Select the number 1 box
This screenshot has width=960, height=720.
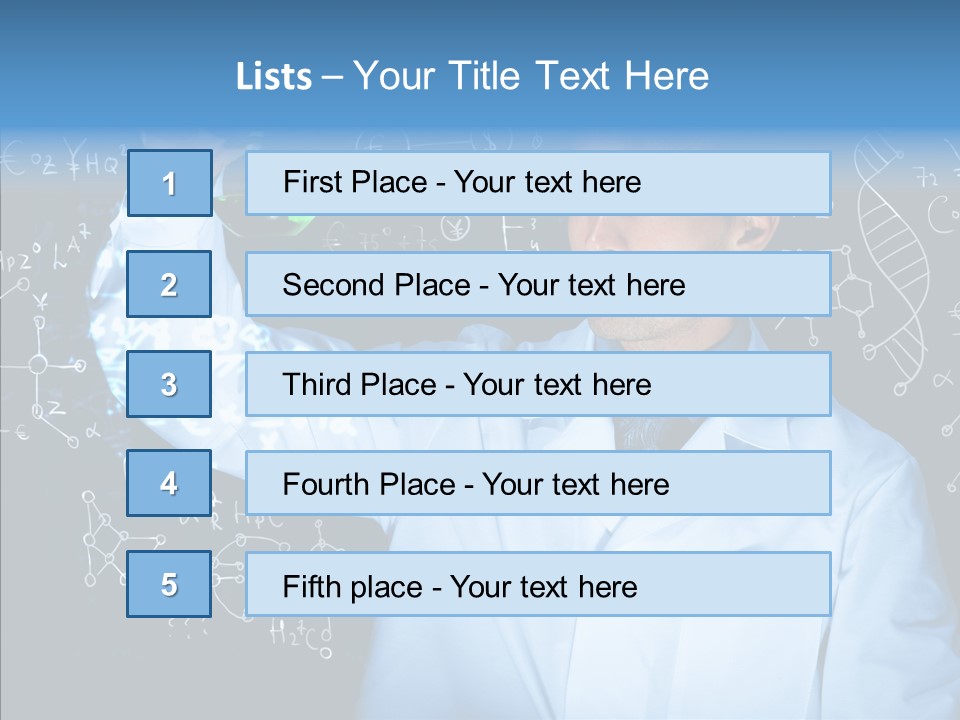click(170, 183)
